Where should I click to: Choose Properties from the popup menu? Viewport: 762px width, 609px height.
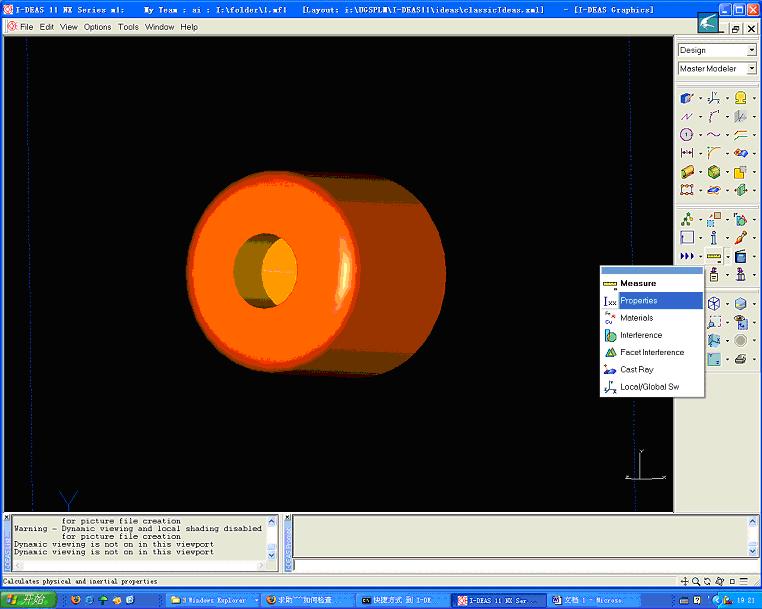click(652, 301)
